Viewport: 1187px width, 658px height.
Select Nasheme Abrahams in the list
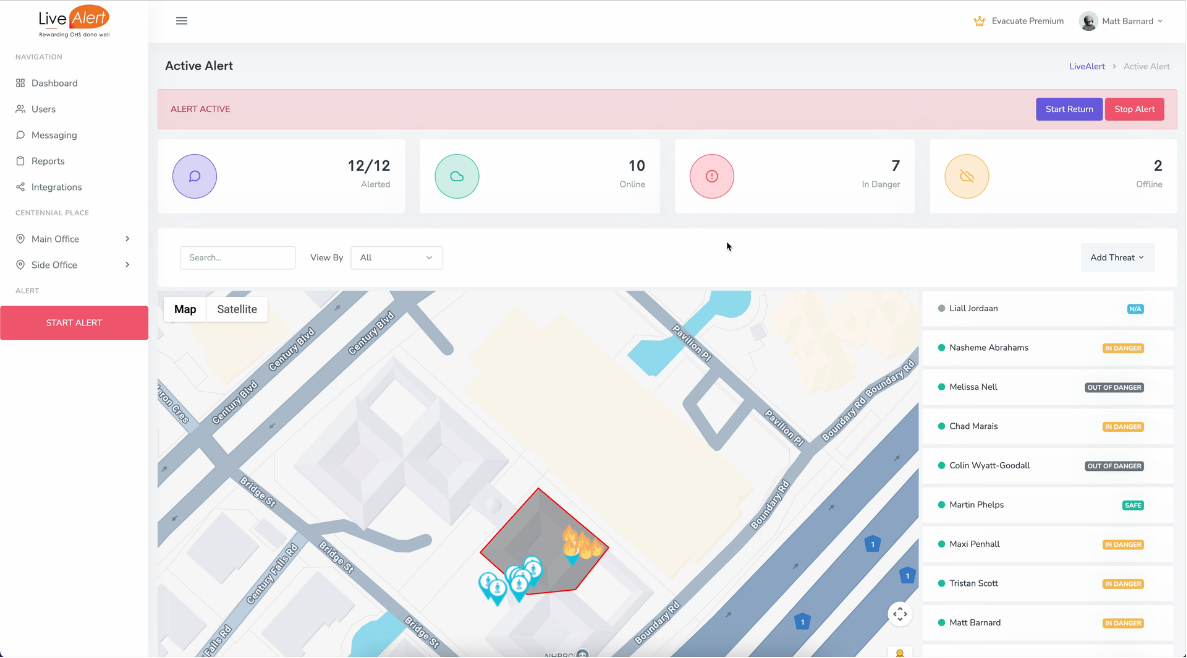[x=1048, y=348]
